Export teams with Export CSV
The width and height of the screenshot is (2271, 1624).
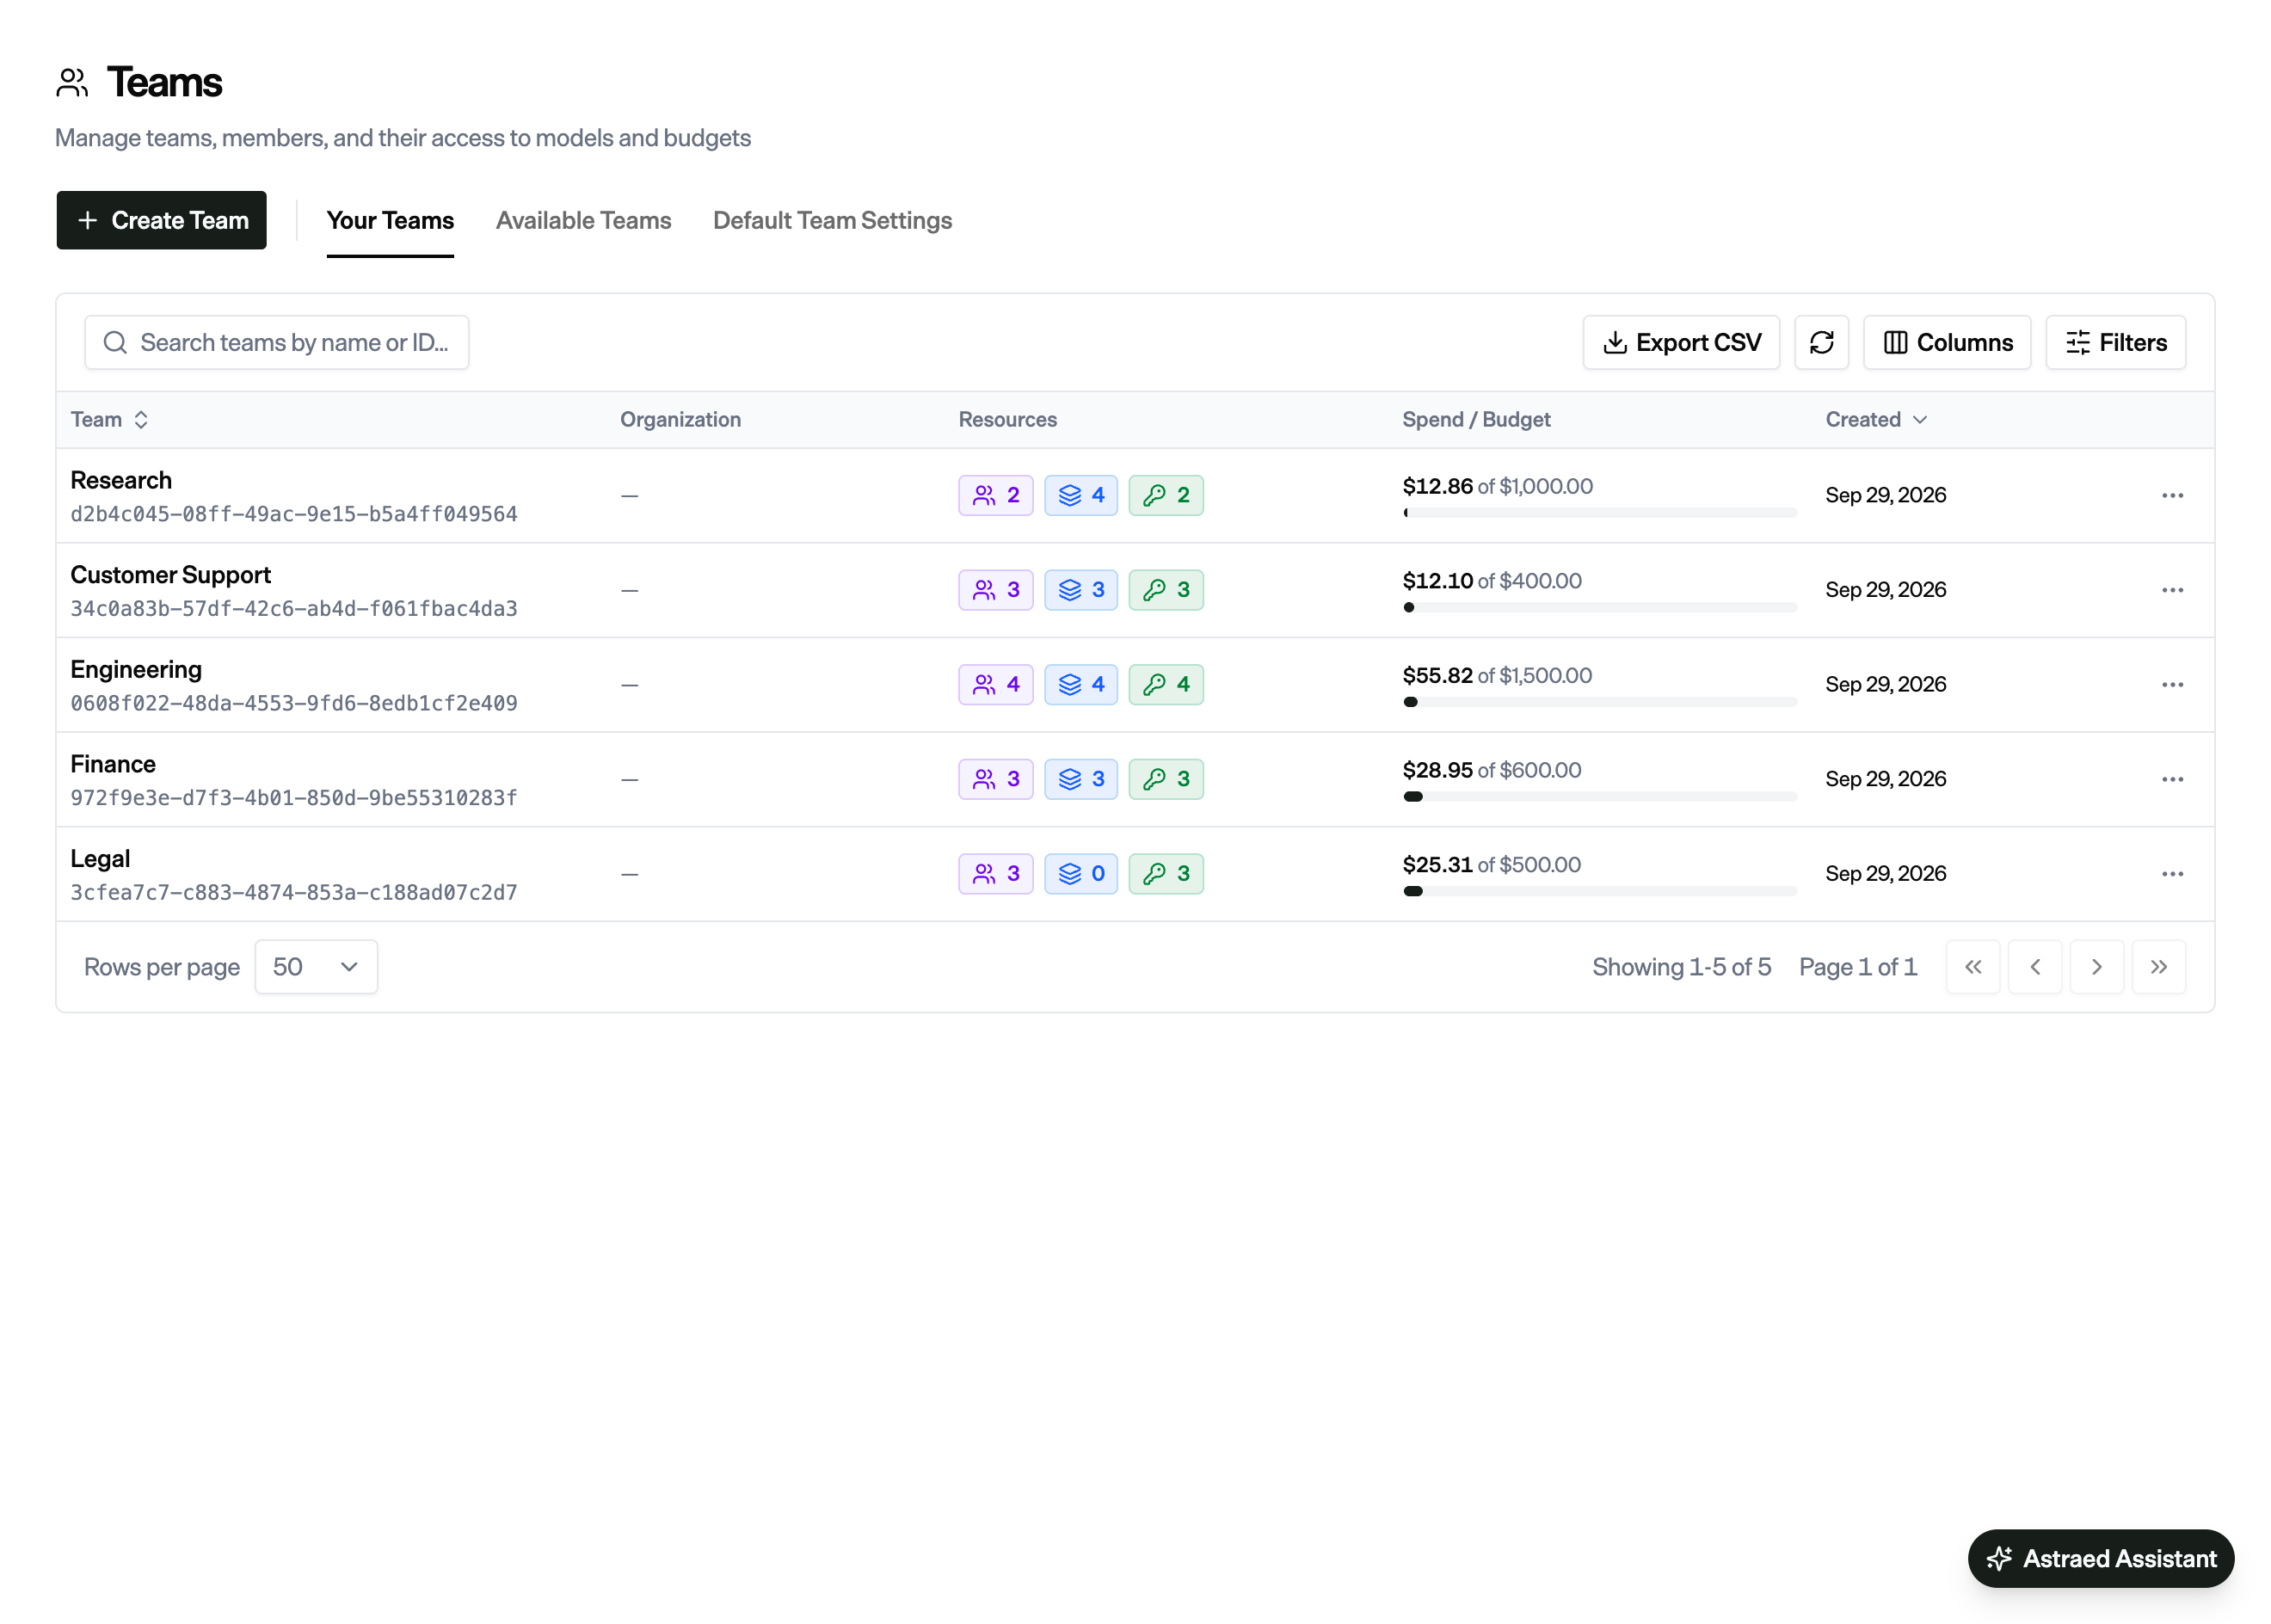(1680, 343)
